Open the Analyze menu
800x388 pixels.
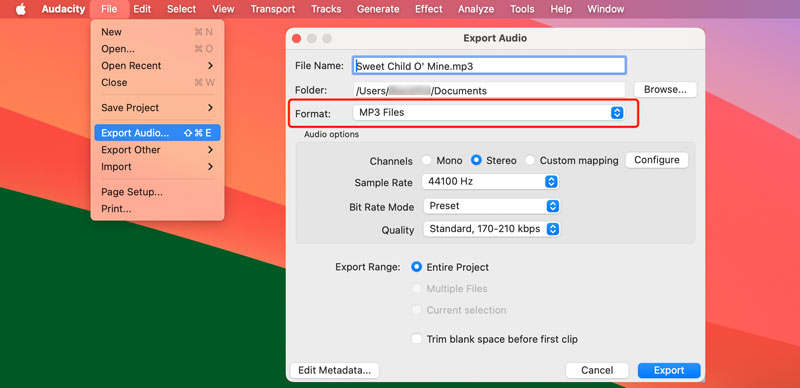476,9
